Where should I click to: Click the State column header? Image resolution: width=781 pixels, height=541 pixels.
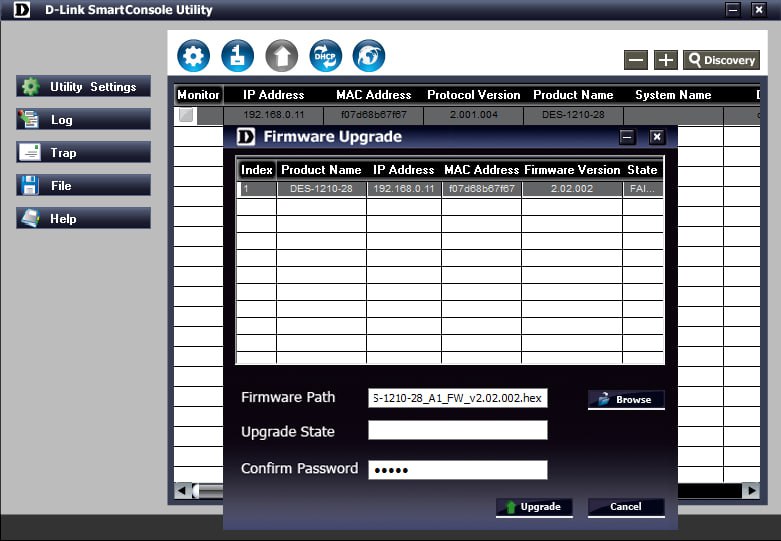coord(643,170)
